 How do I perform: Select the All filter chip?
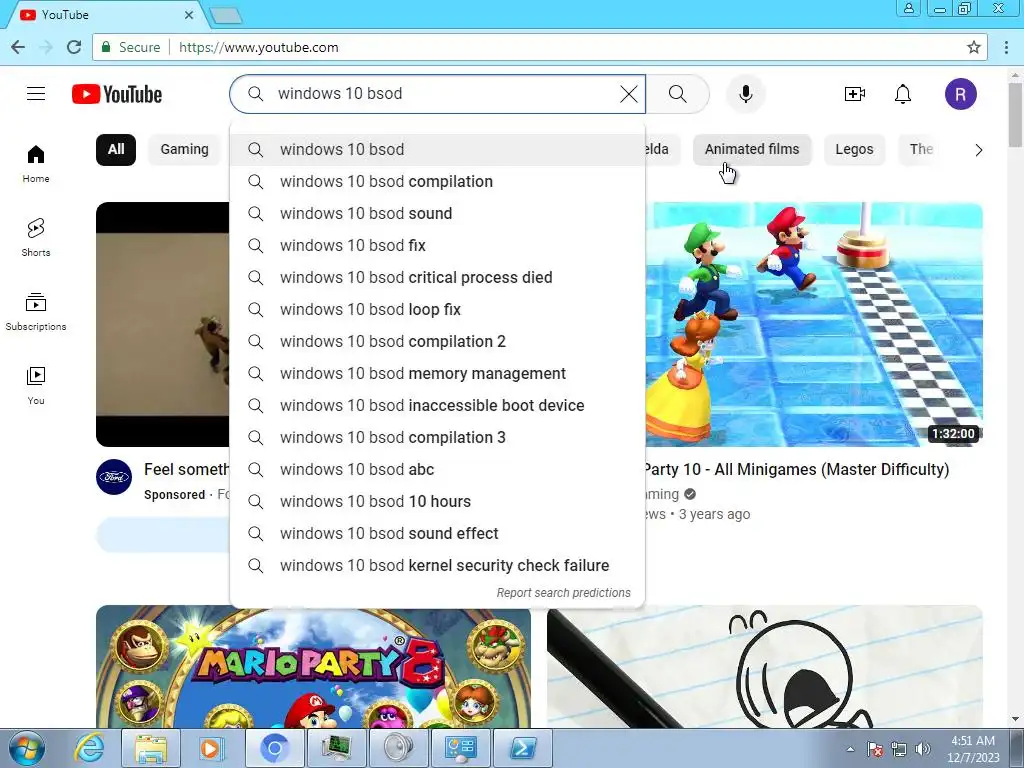click(x=116, y=150)
